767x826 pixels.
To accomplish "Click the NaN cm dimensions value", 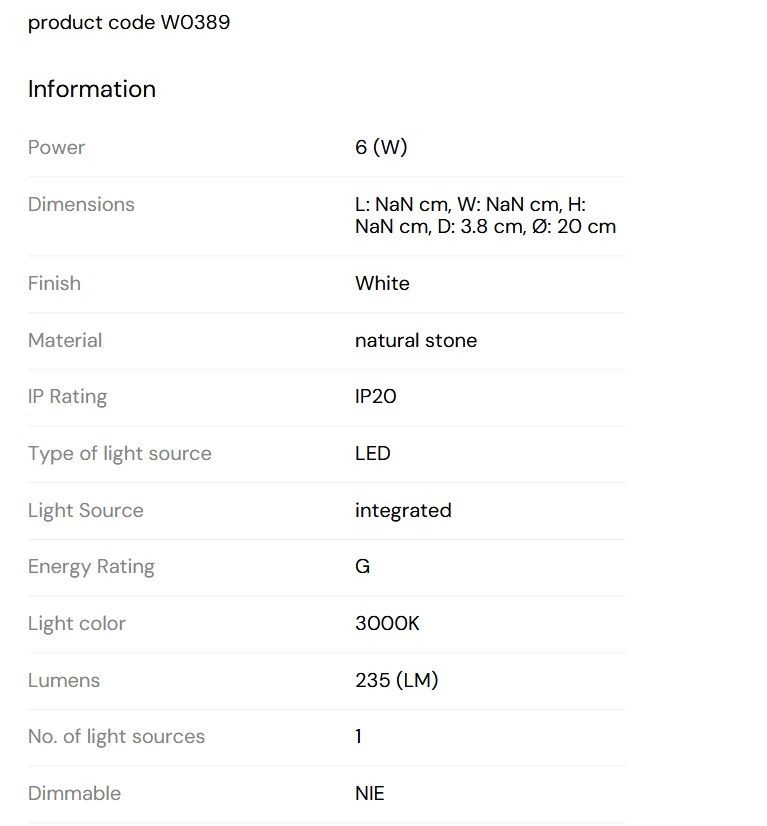I will pyautogui.click(x=485, y=215).
